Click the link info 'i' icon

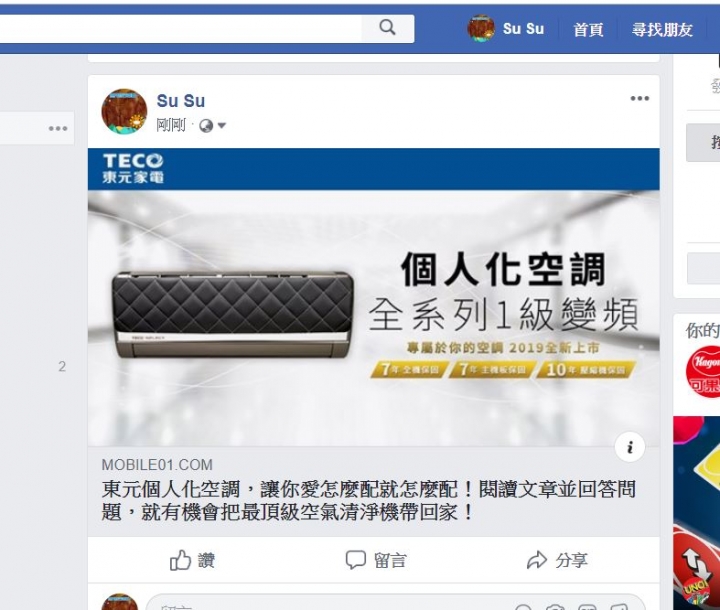click(630, 447)
